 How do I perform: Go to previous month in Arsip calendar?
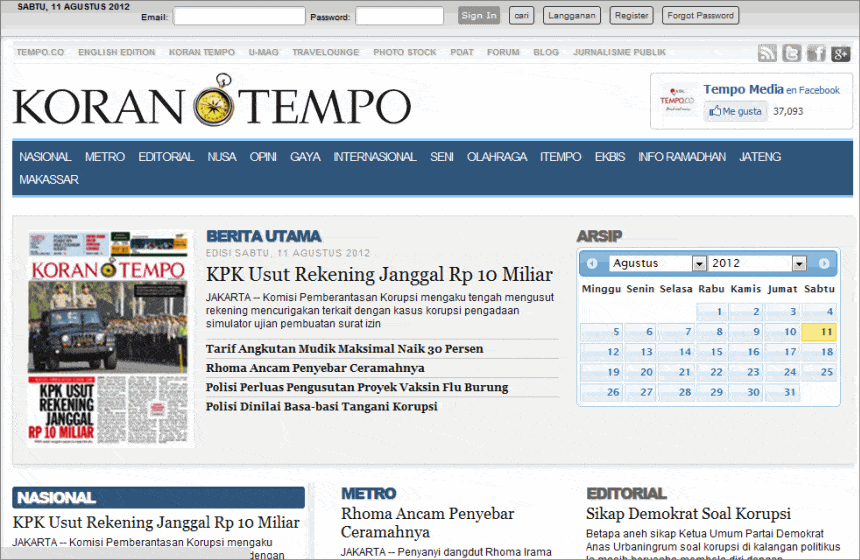592,263
